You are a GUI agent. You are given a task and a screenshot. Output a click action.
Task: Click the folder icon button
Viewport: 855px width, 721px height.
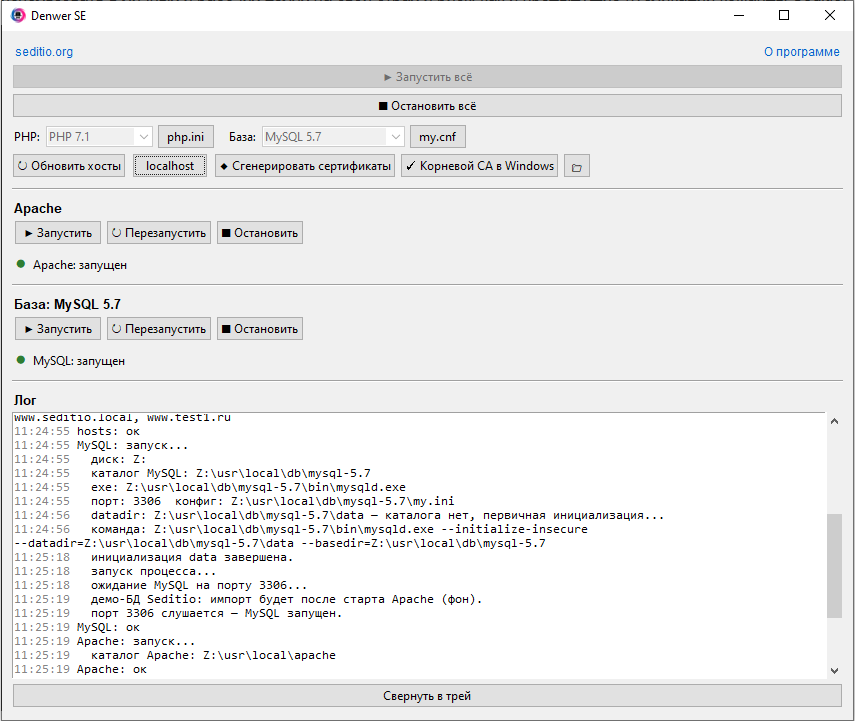[576, 167]
